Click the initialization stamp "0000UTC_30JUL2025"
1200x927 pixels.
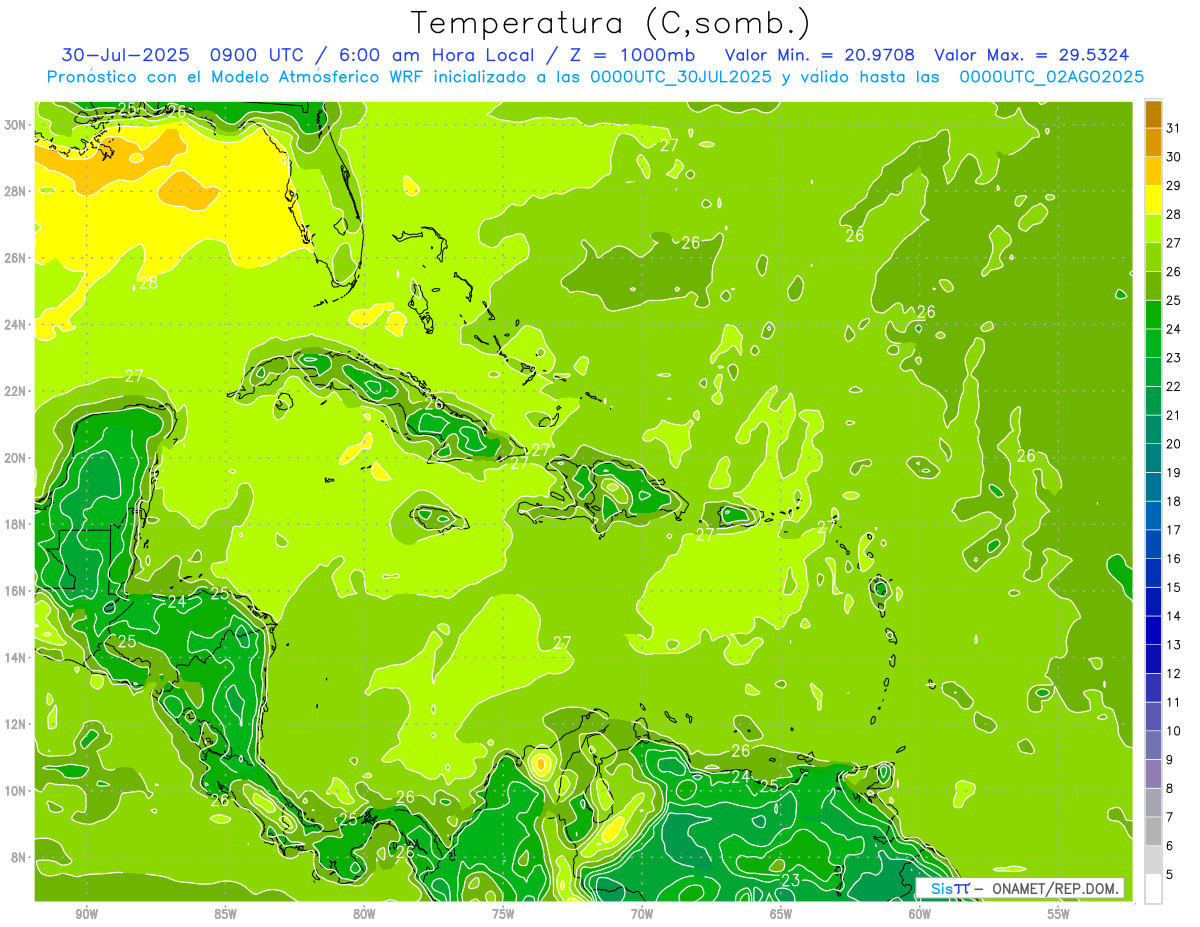point(681,77)
